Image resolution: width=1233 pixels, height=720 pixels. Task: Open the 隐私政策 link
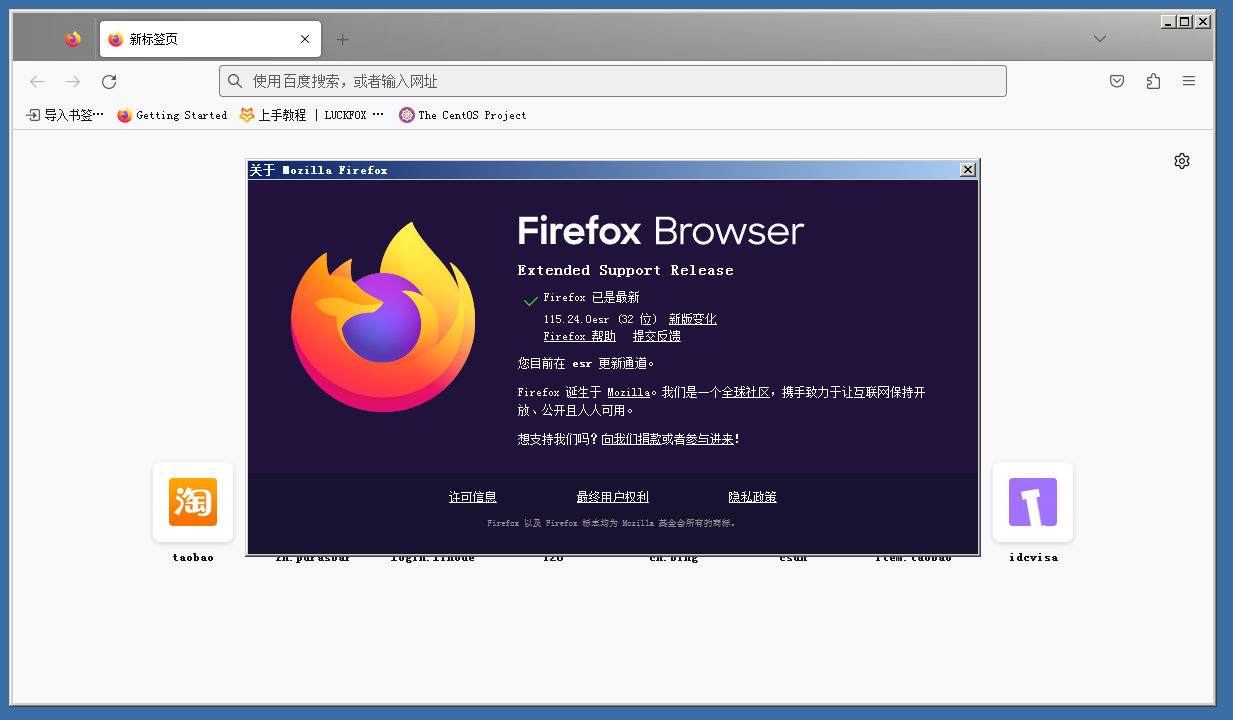coord(752,497)
